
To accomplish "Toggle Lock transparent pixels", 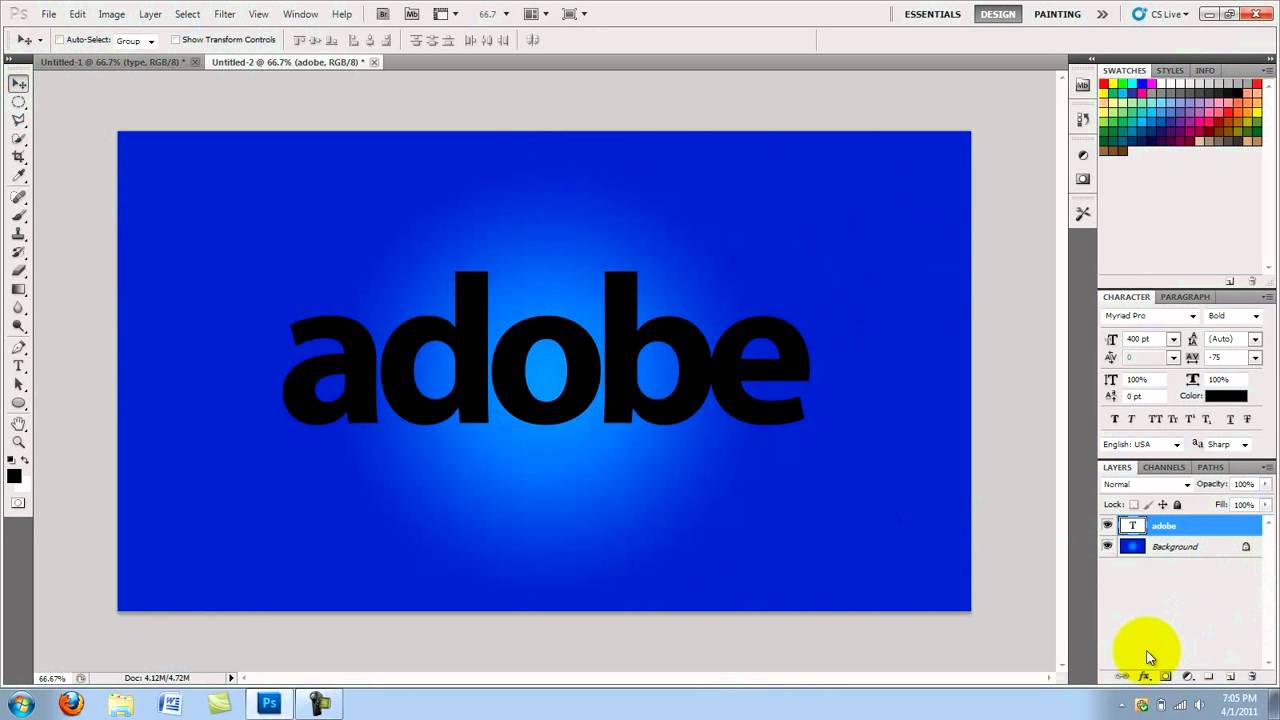I will (1134, 505).
